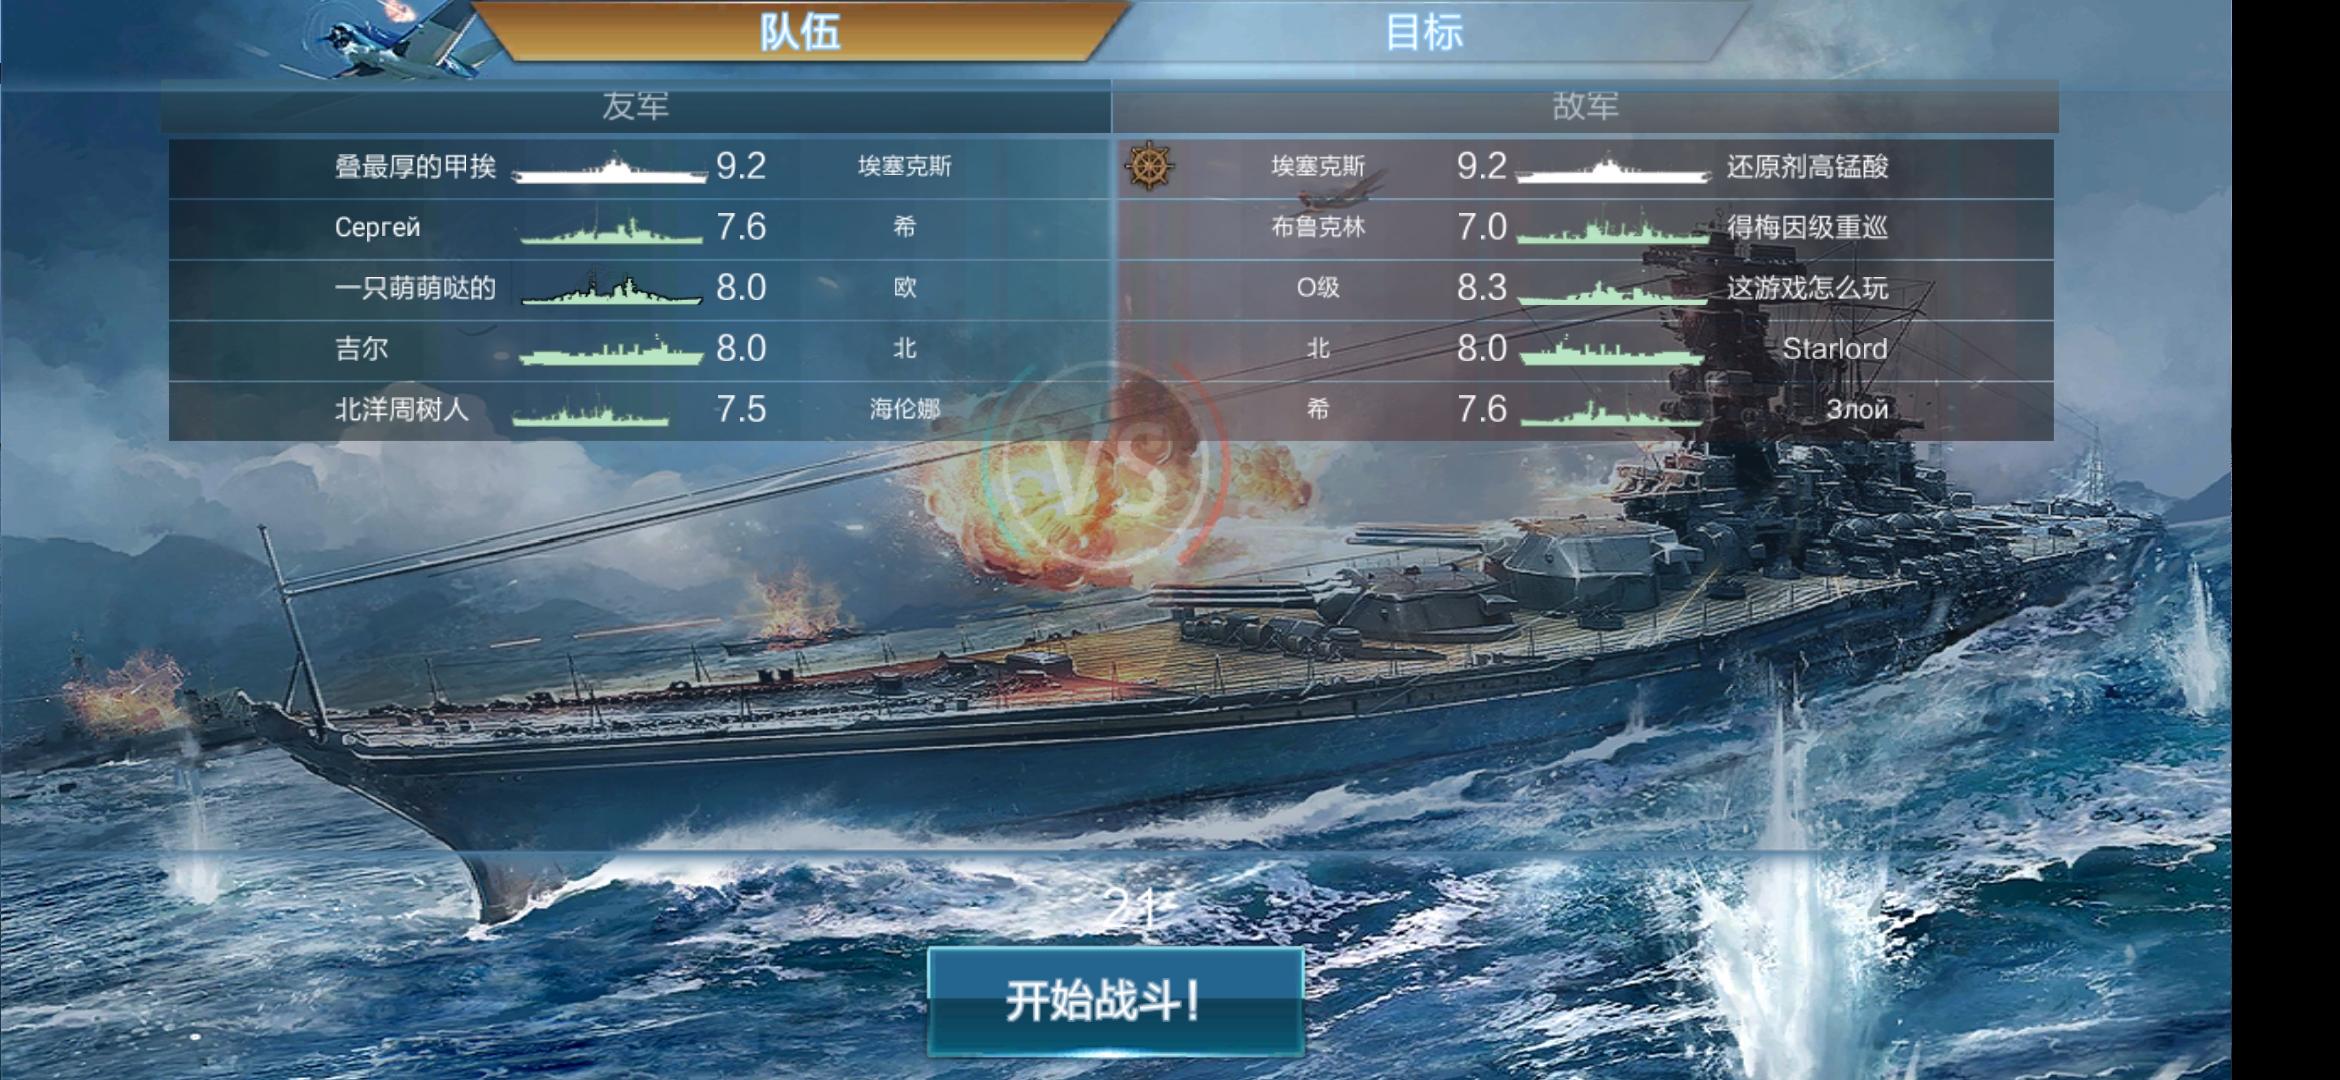Click ship name 海伦娜 in friendly list
The height and width of the screenshot is (1080, 2340).
click(904, 409)
